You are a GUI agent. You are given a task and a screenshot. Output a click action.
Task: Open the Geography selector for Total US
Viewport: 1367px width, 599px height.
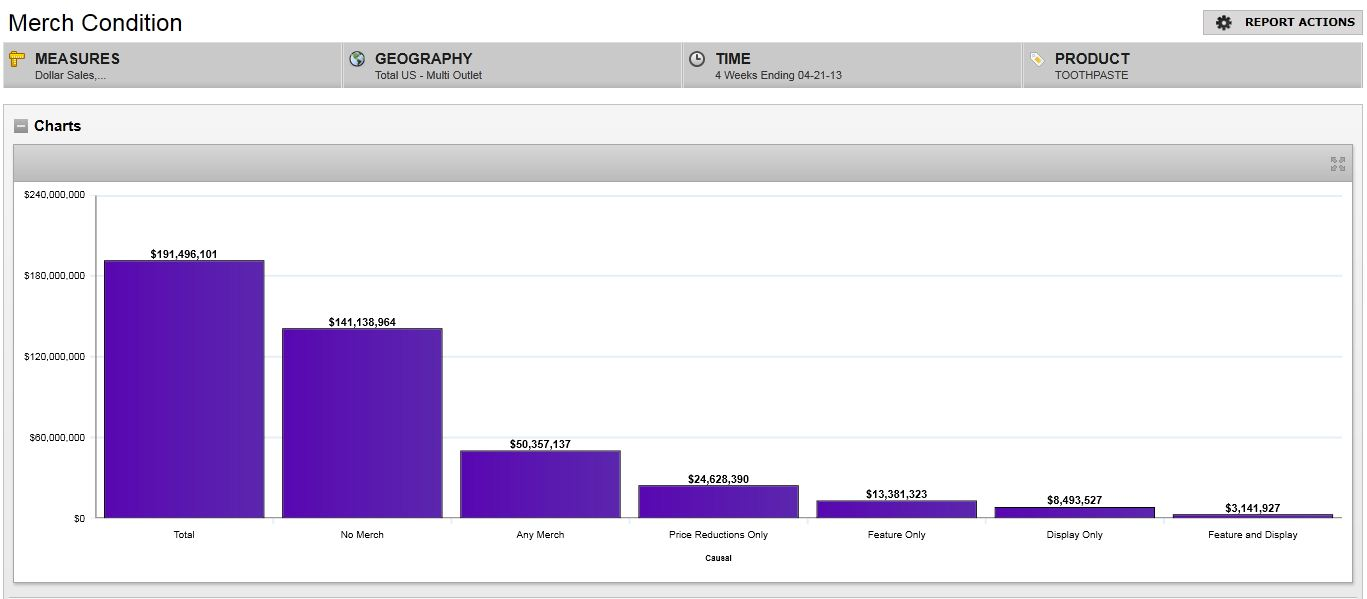coord(512,66)
